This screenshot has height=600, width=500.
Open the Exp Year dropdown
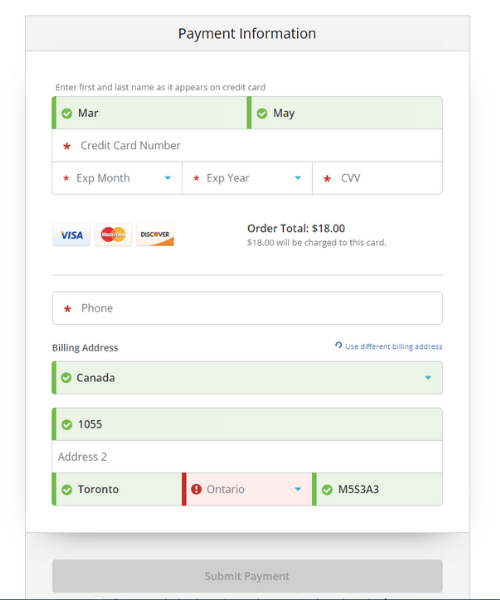248,178
